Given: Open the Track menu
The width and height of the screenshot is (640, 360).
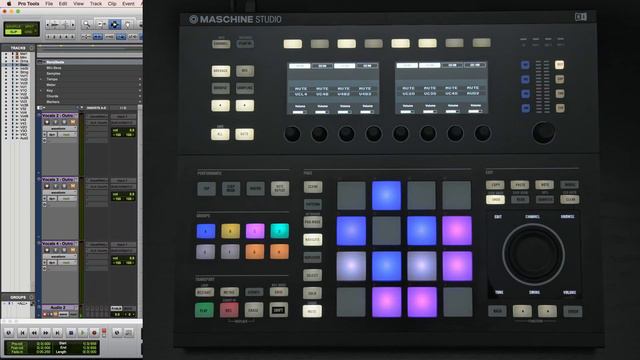Looking at the screenshot, I should 96,3.
